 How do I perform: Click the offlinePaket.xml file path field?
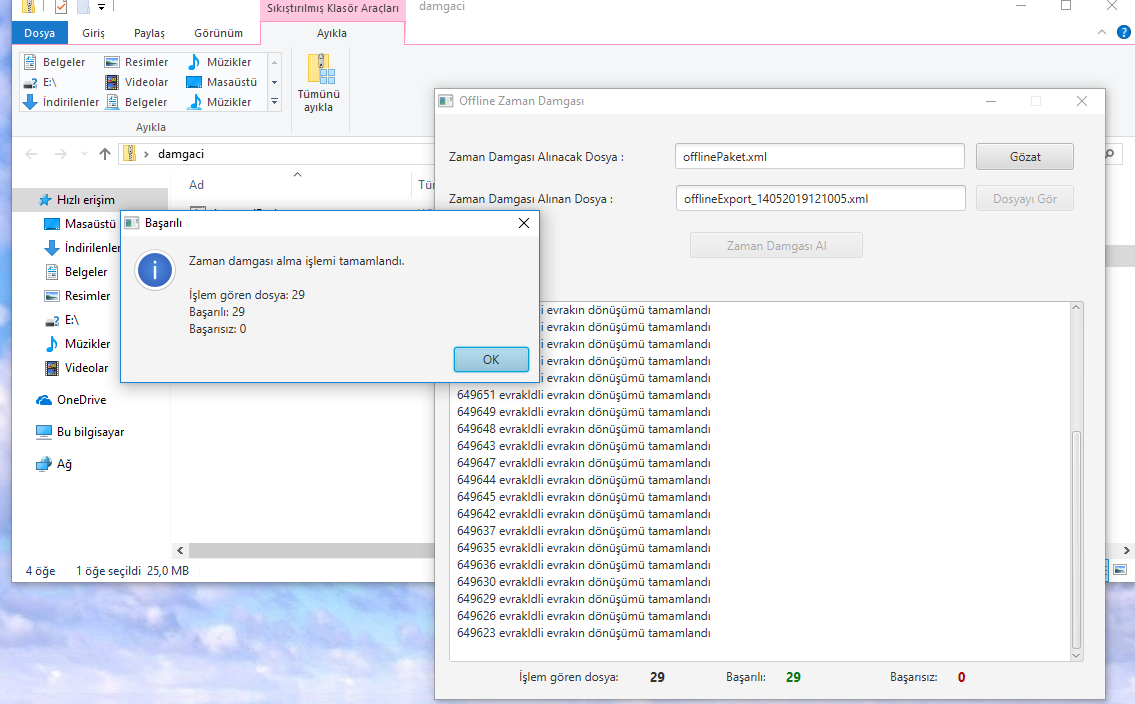tap(819, 157)
